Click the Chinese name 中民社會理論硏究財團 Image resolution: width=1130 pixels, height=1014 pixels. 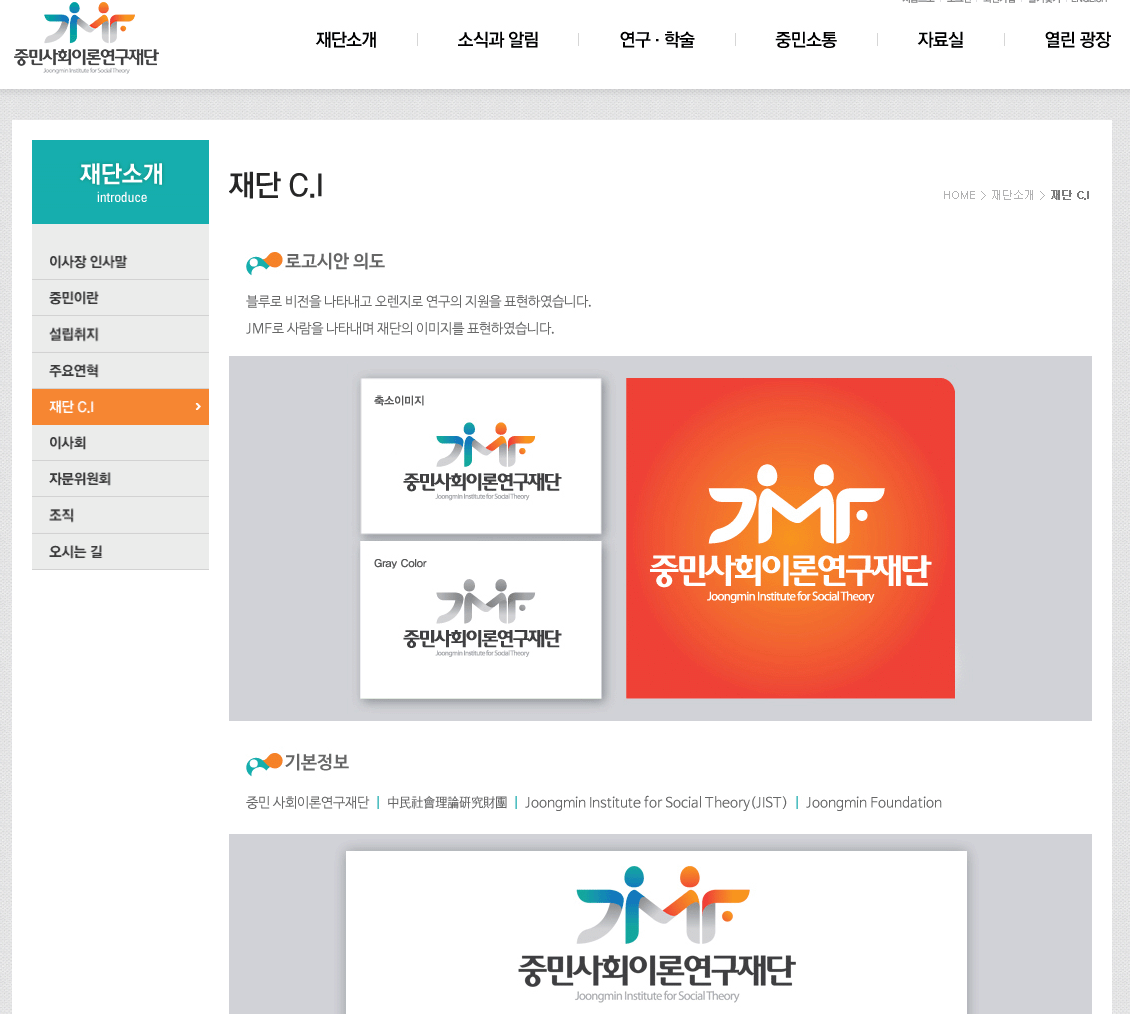coord(447,802)
